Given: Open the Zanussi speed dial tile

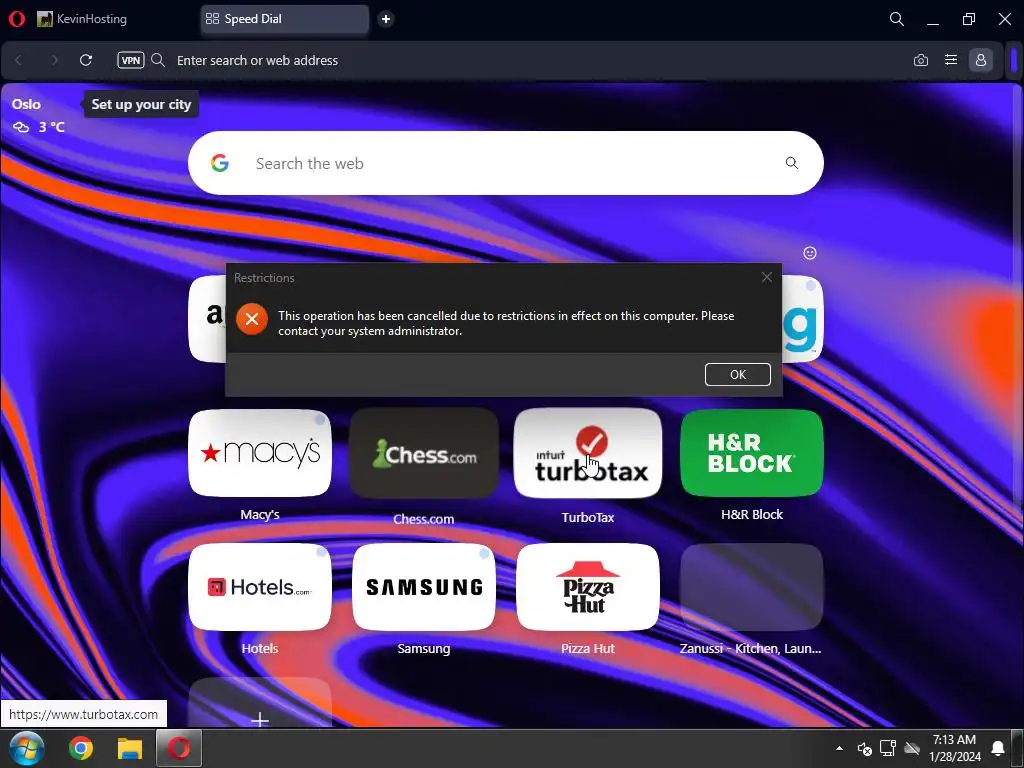Looking at the screenshot, I should (752, 587).
